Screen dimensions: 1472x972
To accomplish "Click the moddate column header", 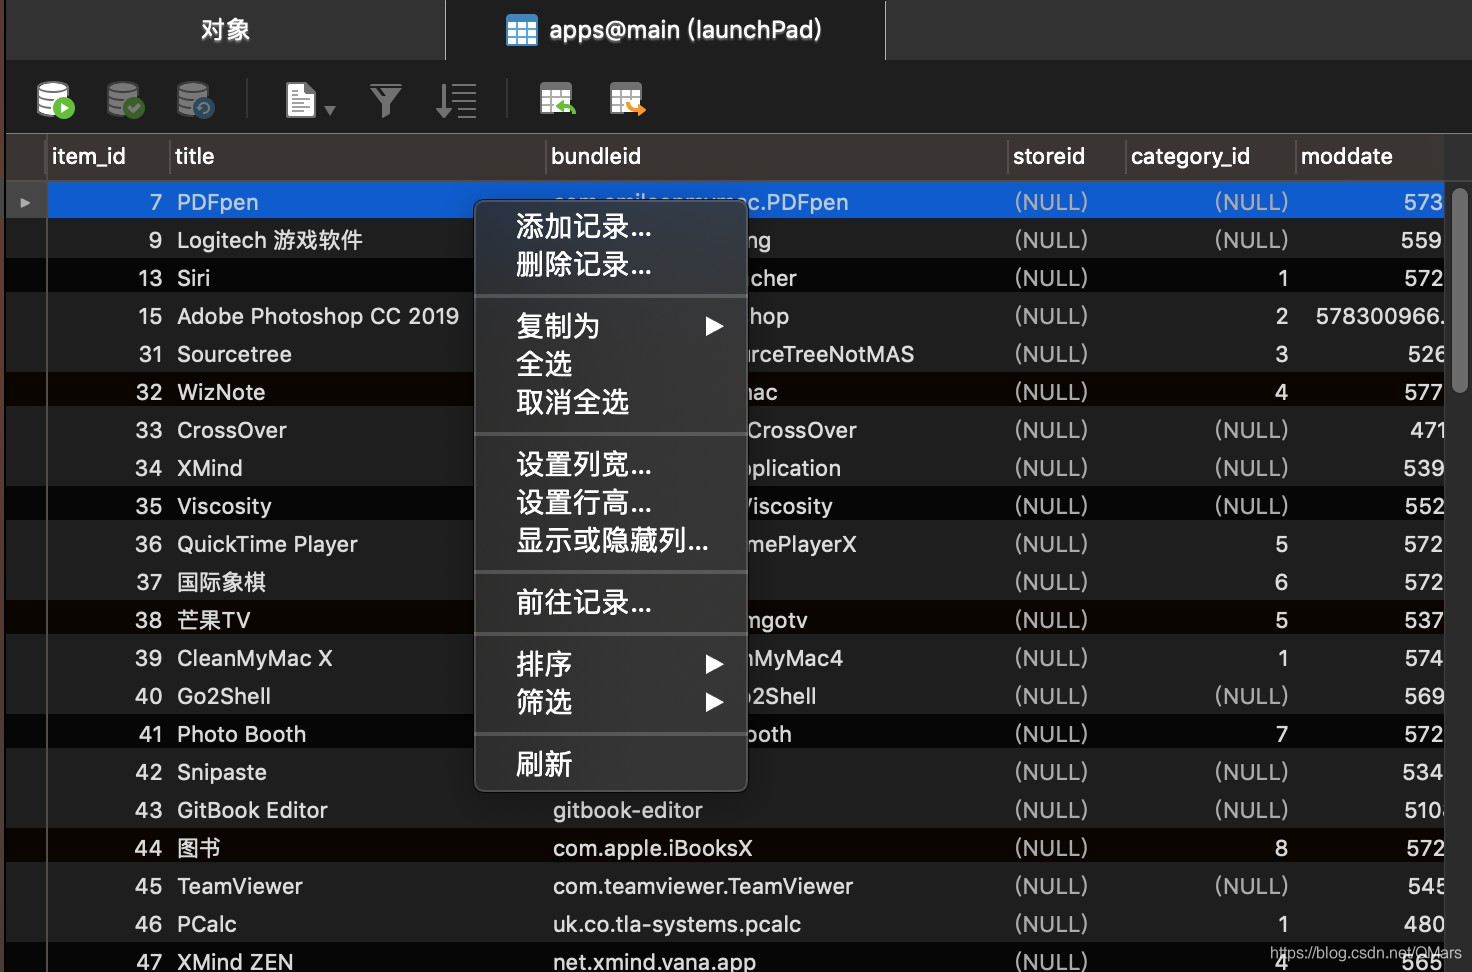I will point(1370,156).
